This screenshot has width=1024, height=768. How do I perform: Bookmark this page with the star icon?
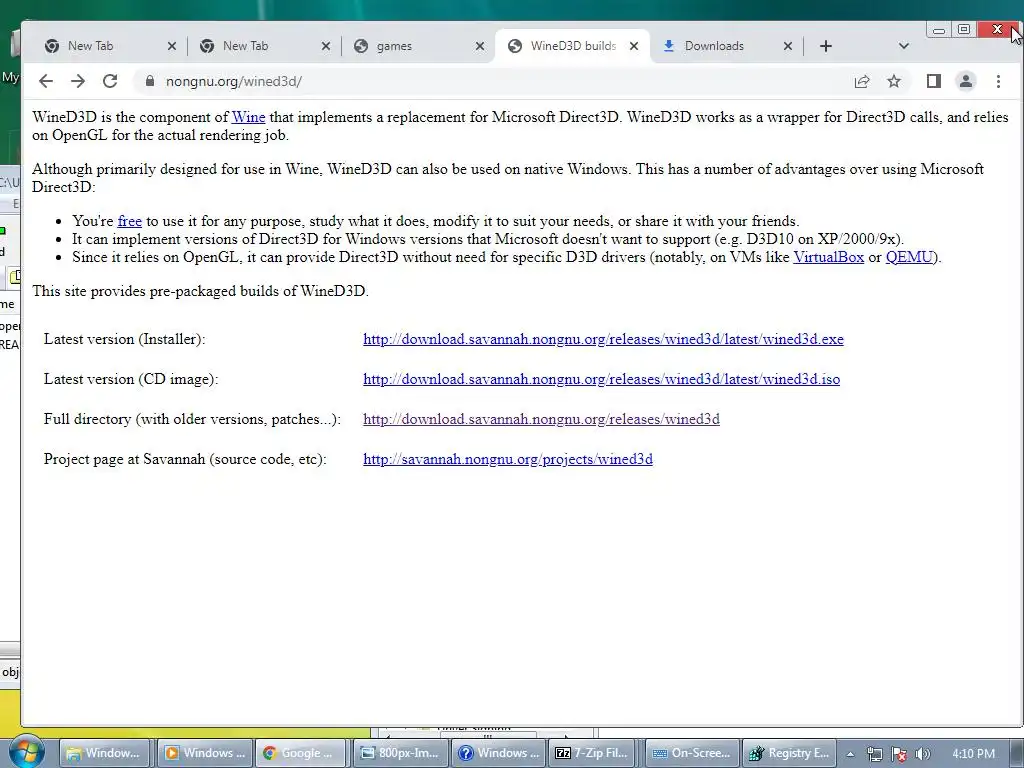pyautogui.click(x=894, y=81)
